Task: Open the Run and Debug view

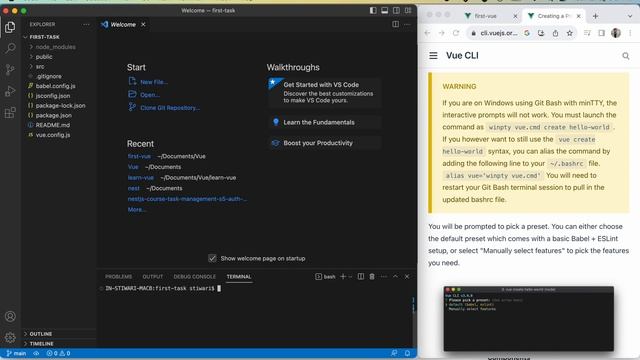Action: coord(10,91)
